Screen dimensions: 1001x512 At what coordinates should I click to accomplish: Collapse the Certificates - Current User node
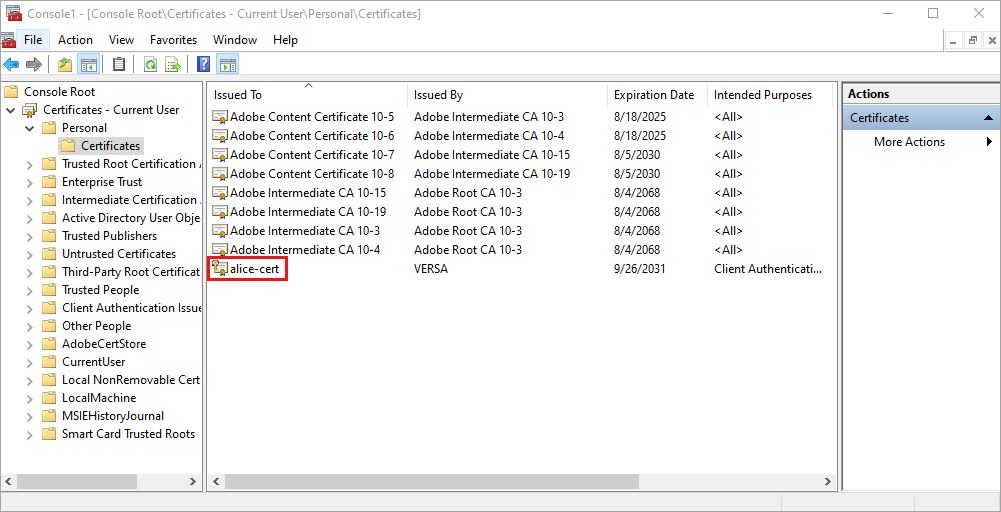click(10, 110)
